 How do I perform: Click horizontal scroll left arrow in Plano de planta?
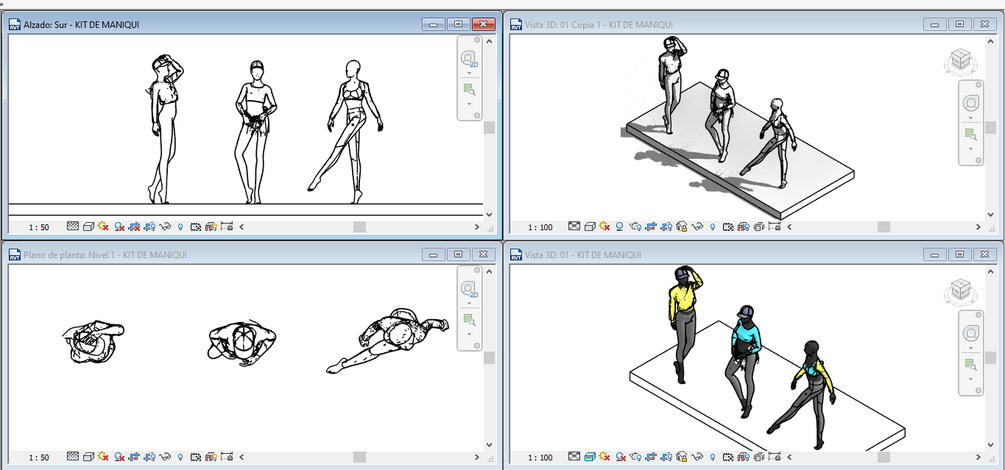(x=242, y=457)
